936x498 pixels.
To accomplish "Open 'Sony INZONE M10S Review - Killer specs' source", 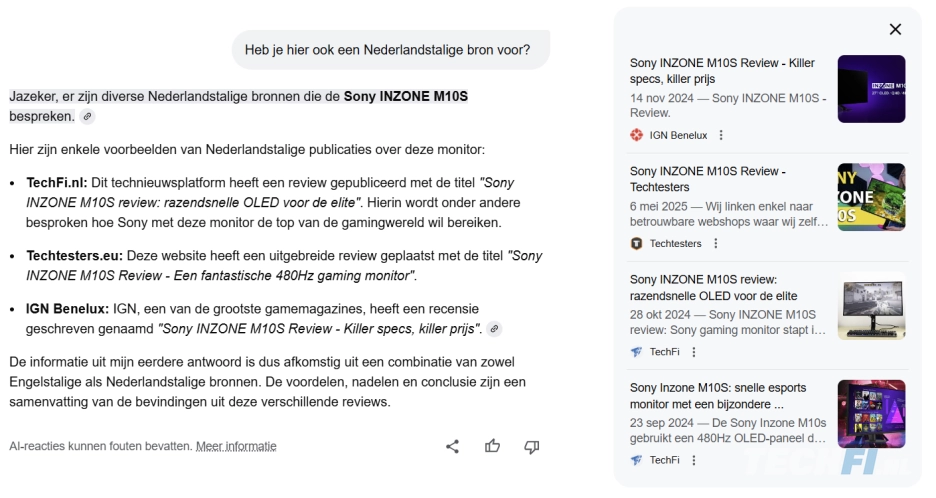I will [x=722, y=71].
